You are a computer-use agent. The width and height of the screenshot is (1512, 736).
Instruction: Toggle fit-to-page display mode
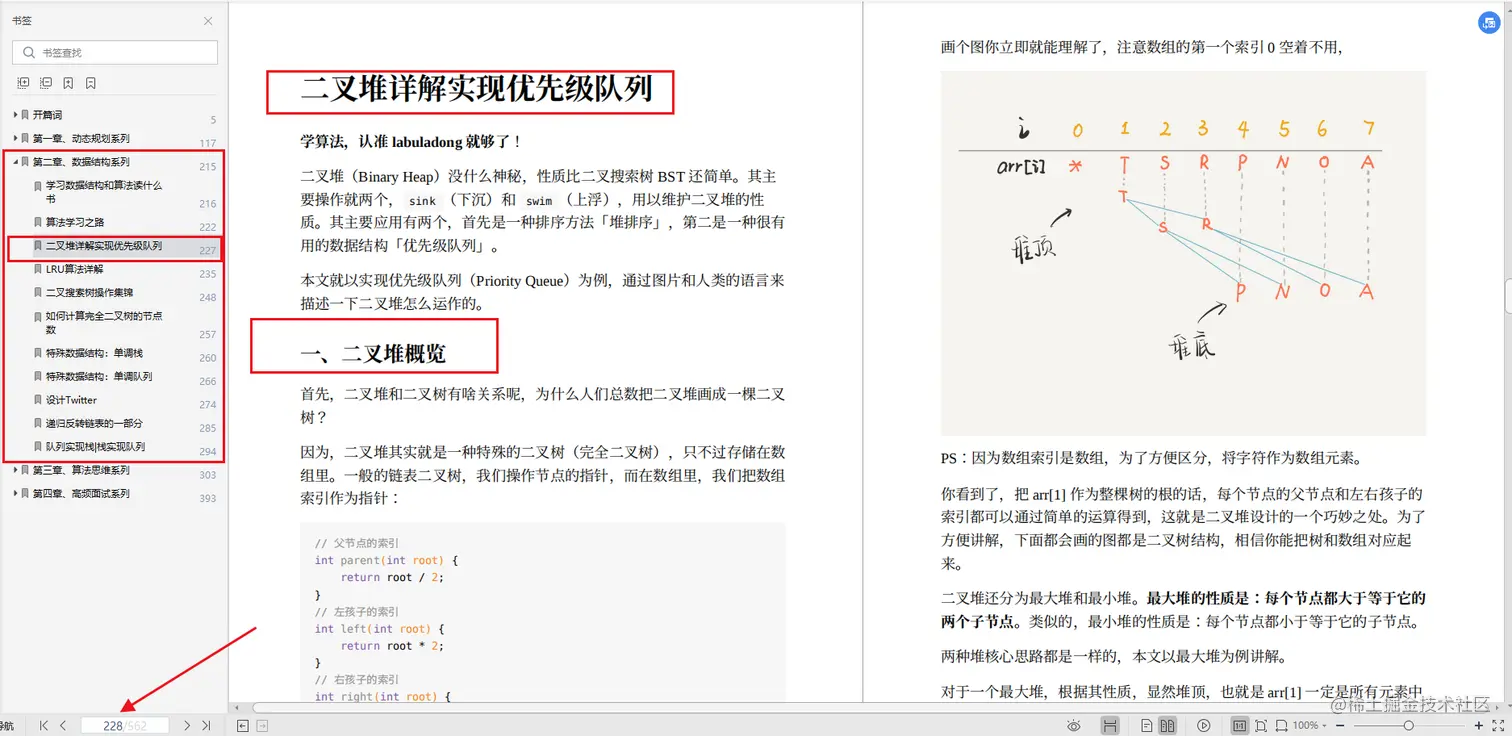tap(1262, 725)
